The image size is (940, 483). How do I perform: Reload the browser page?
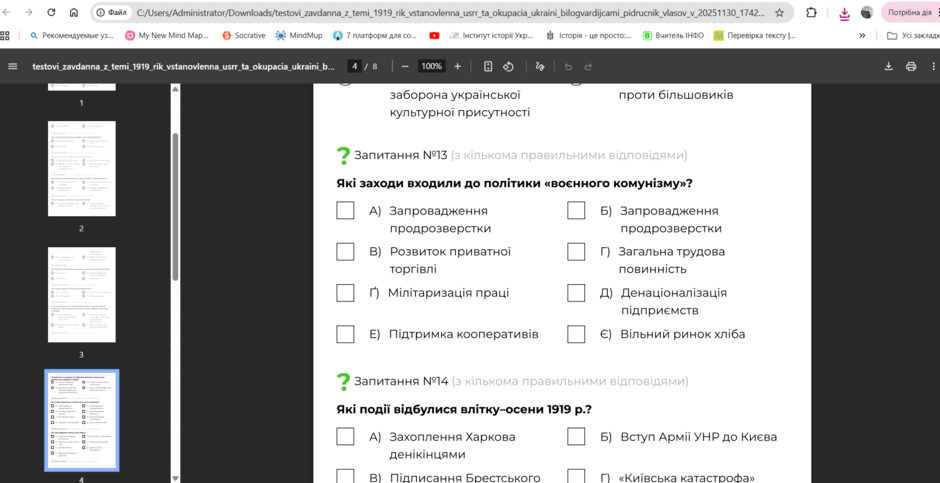click(x=52, y=13)
